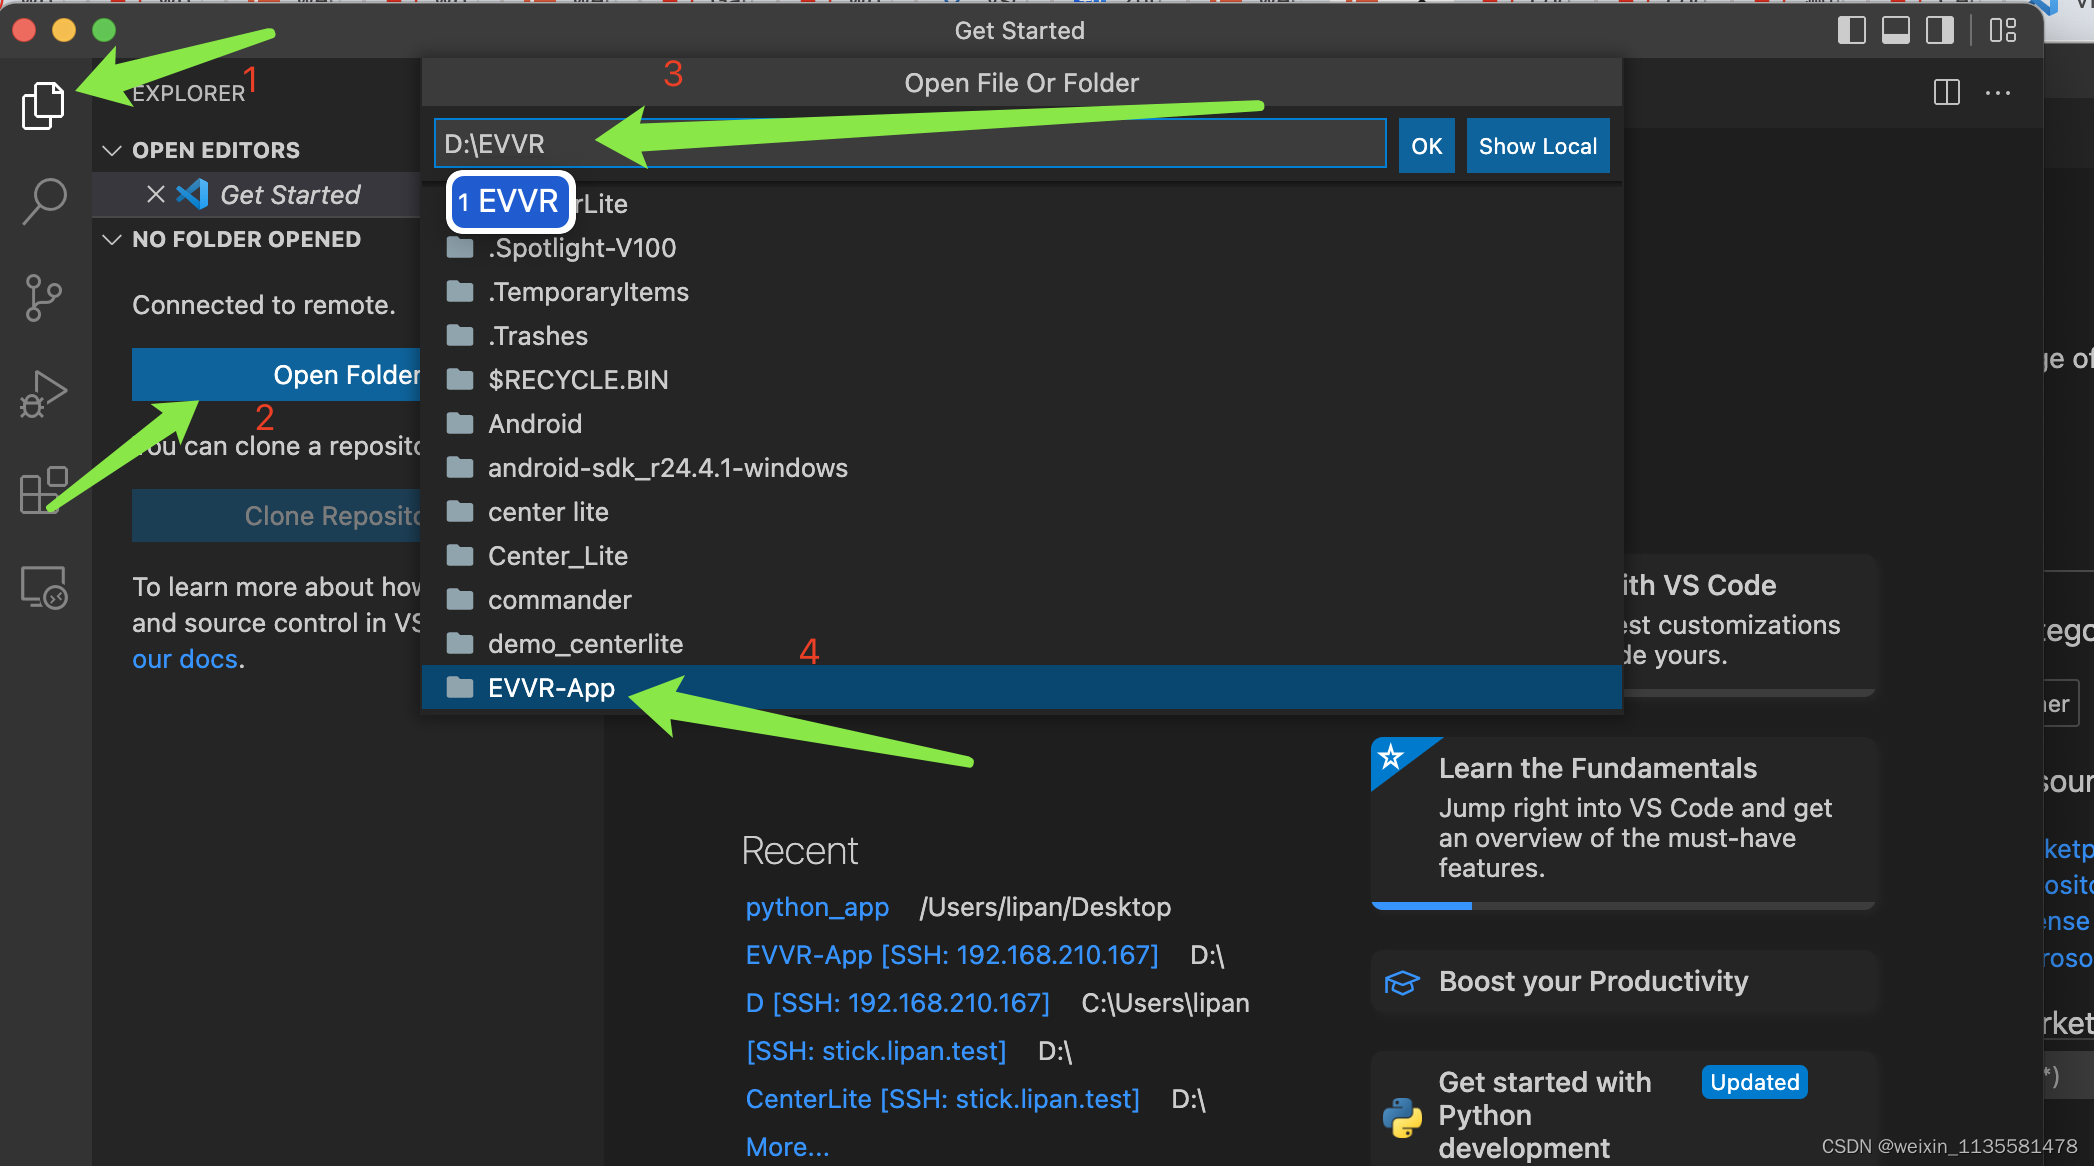Select the 1 EVVR breadcrumb

(x=509, y=202)
